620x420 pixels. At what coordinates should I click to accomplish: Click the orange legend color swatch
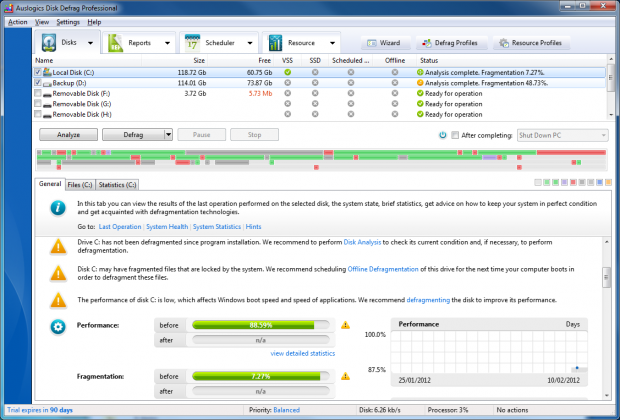(608, 182)
